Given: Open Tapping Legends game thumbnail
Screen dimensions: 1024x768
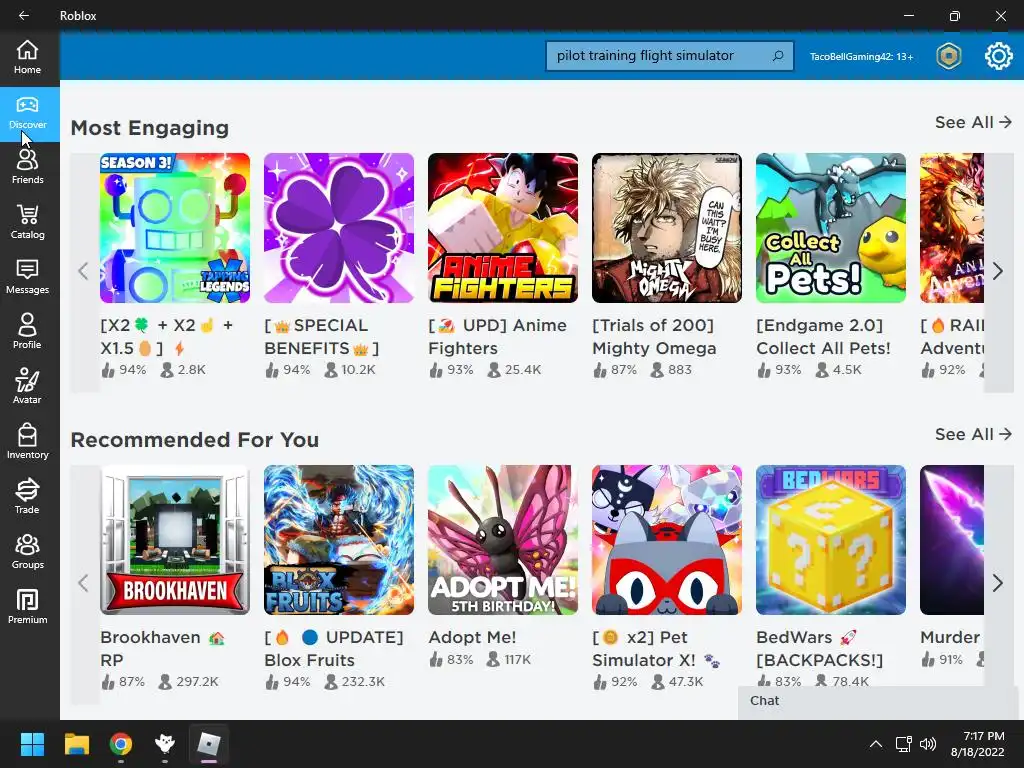Looking at the screenshot, I should click(174, 228).
